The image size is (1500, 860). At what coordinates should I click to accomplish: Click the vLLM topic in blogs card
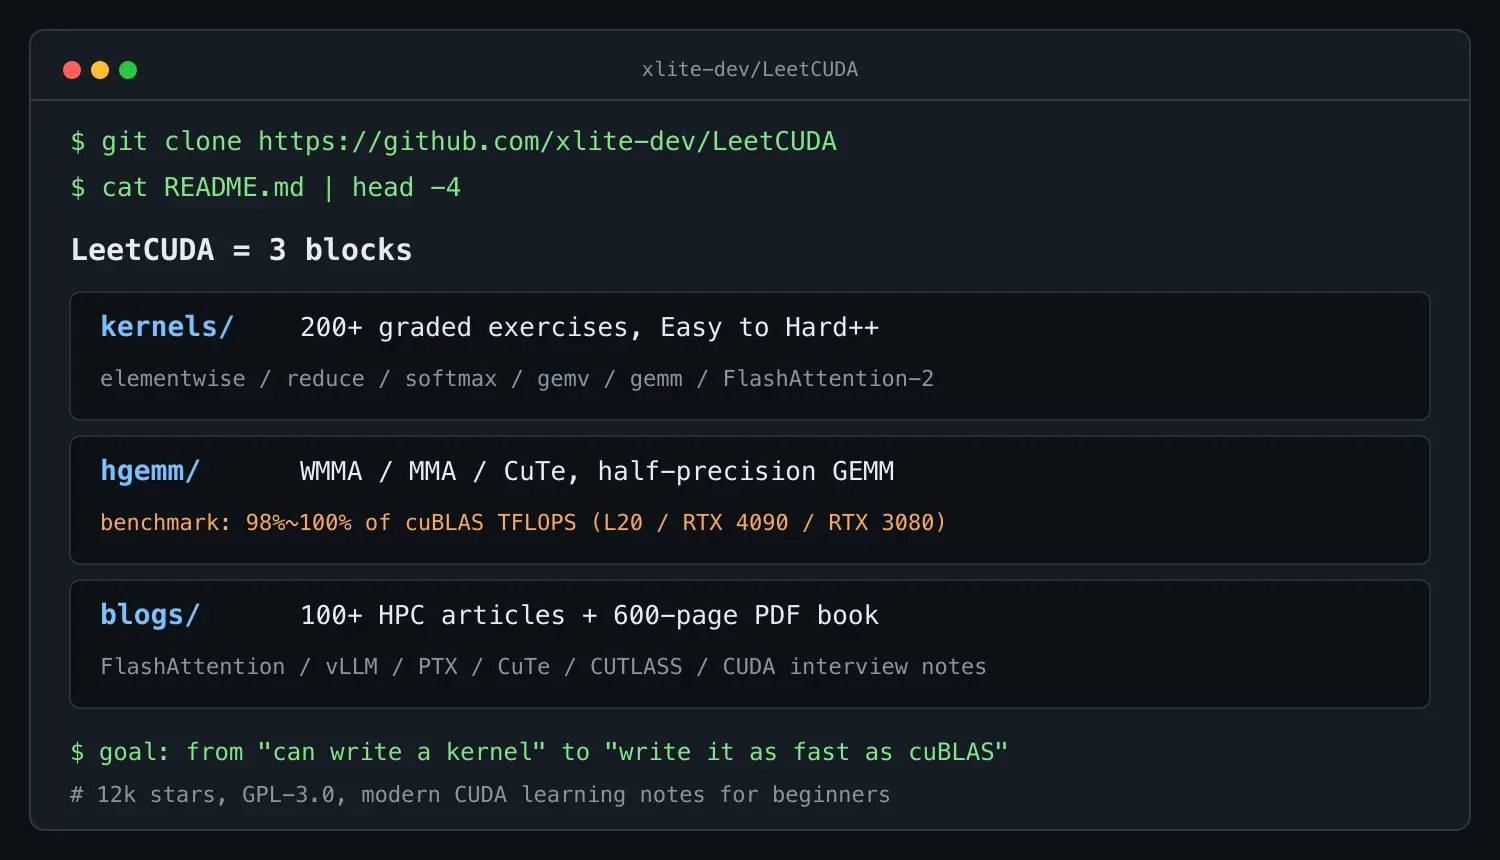pos(352,666)
